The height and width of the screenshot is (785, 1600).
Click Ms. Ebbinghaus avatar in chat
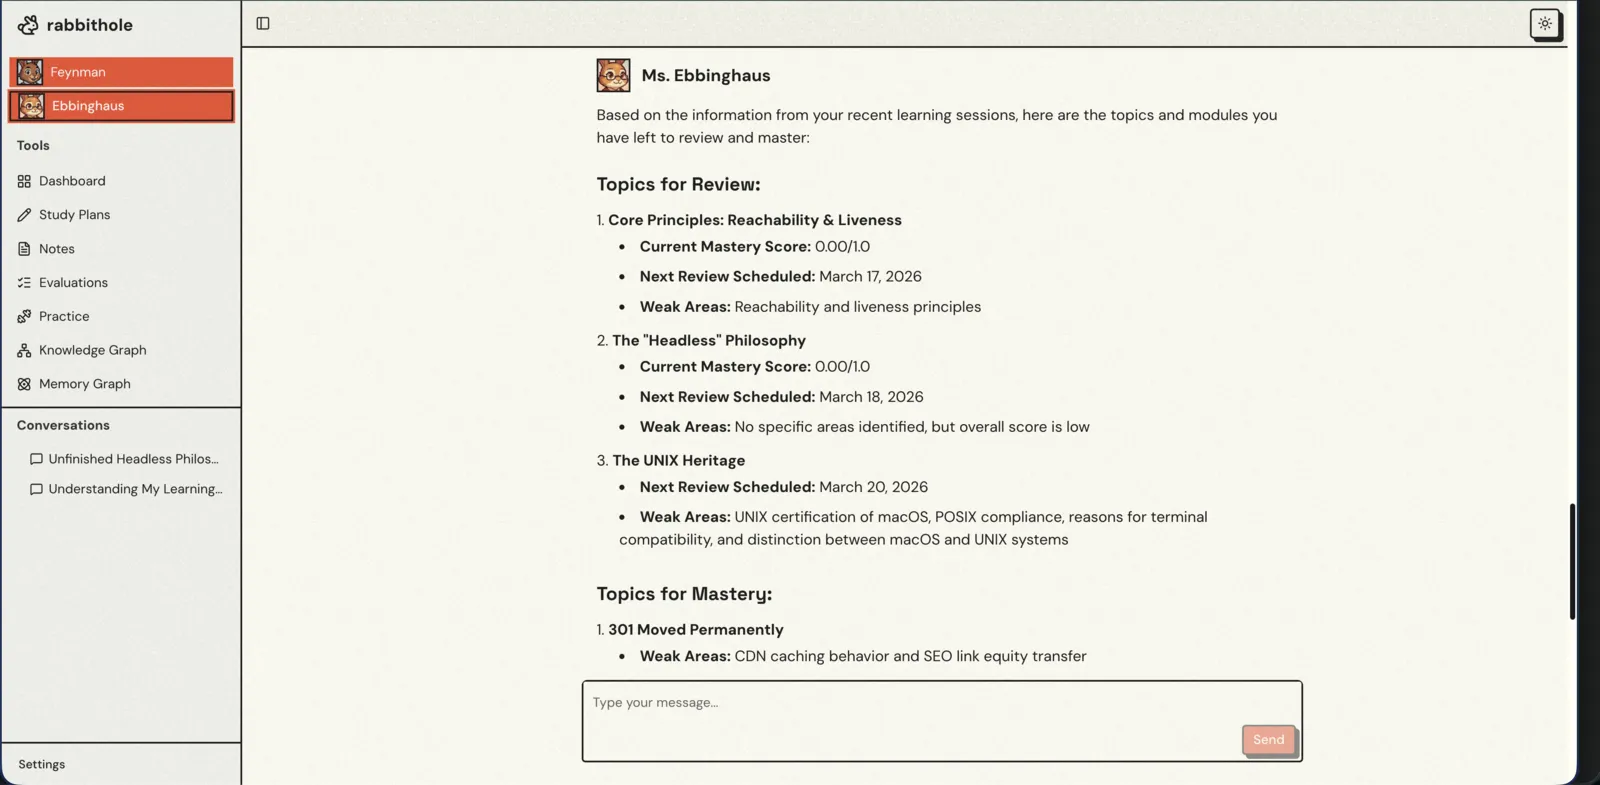pos(613,76)
